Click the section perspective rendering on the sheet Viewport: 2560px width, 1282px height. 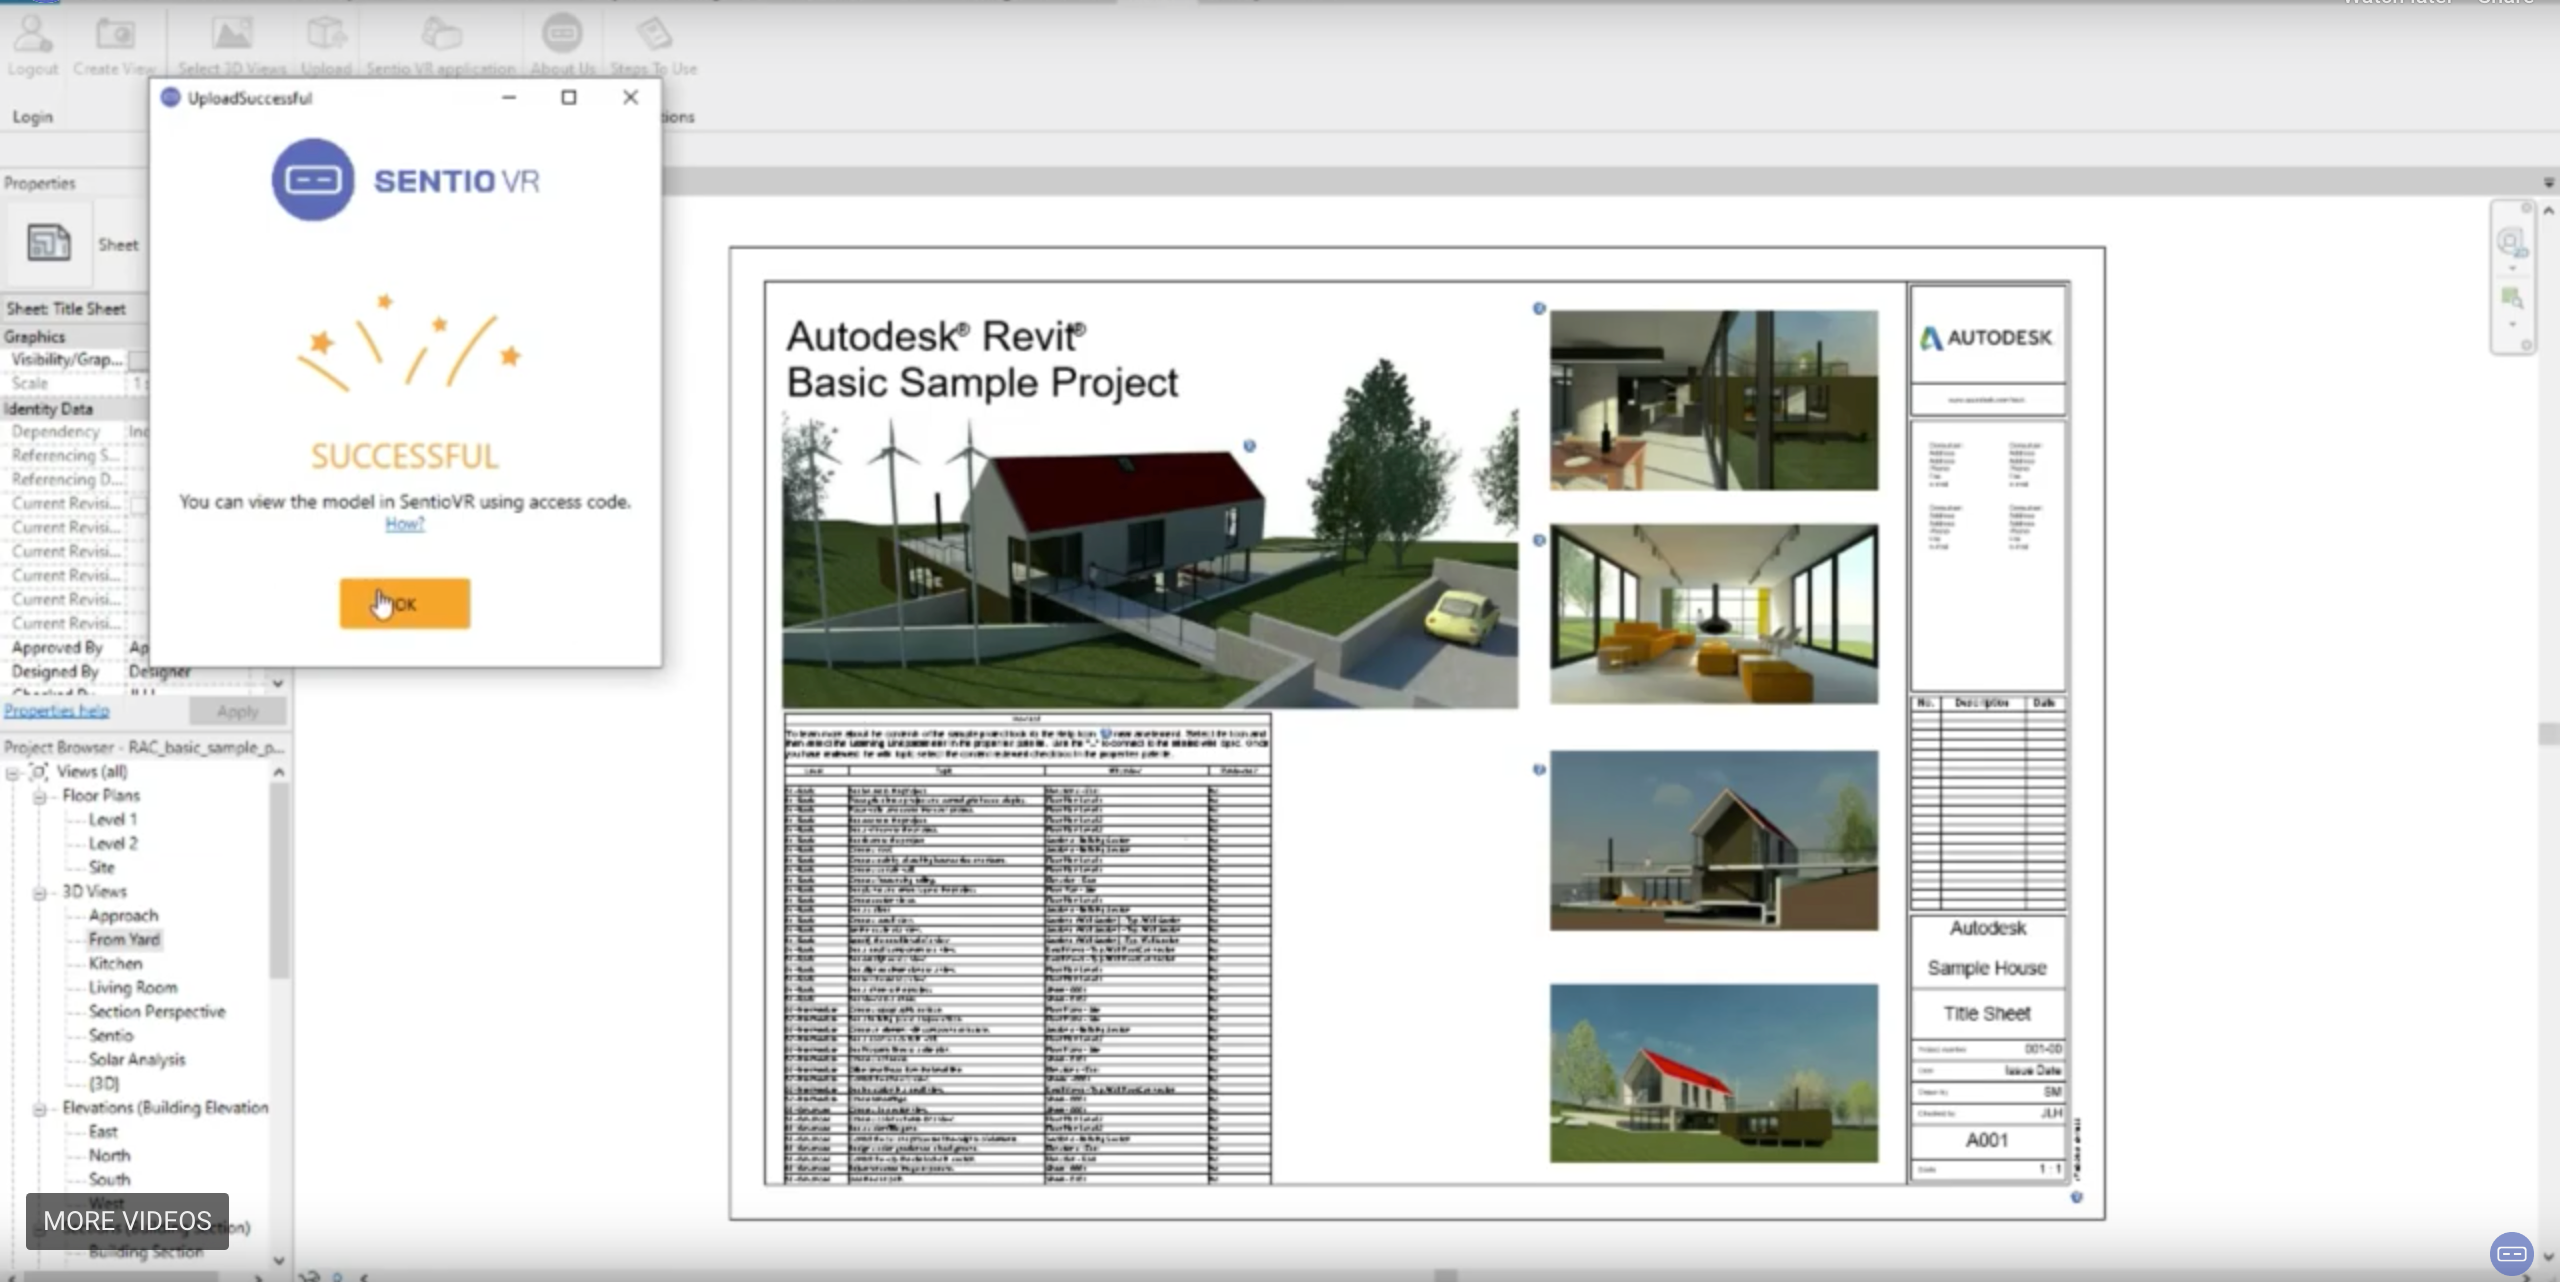pos(1714,840)
